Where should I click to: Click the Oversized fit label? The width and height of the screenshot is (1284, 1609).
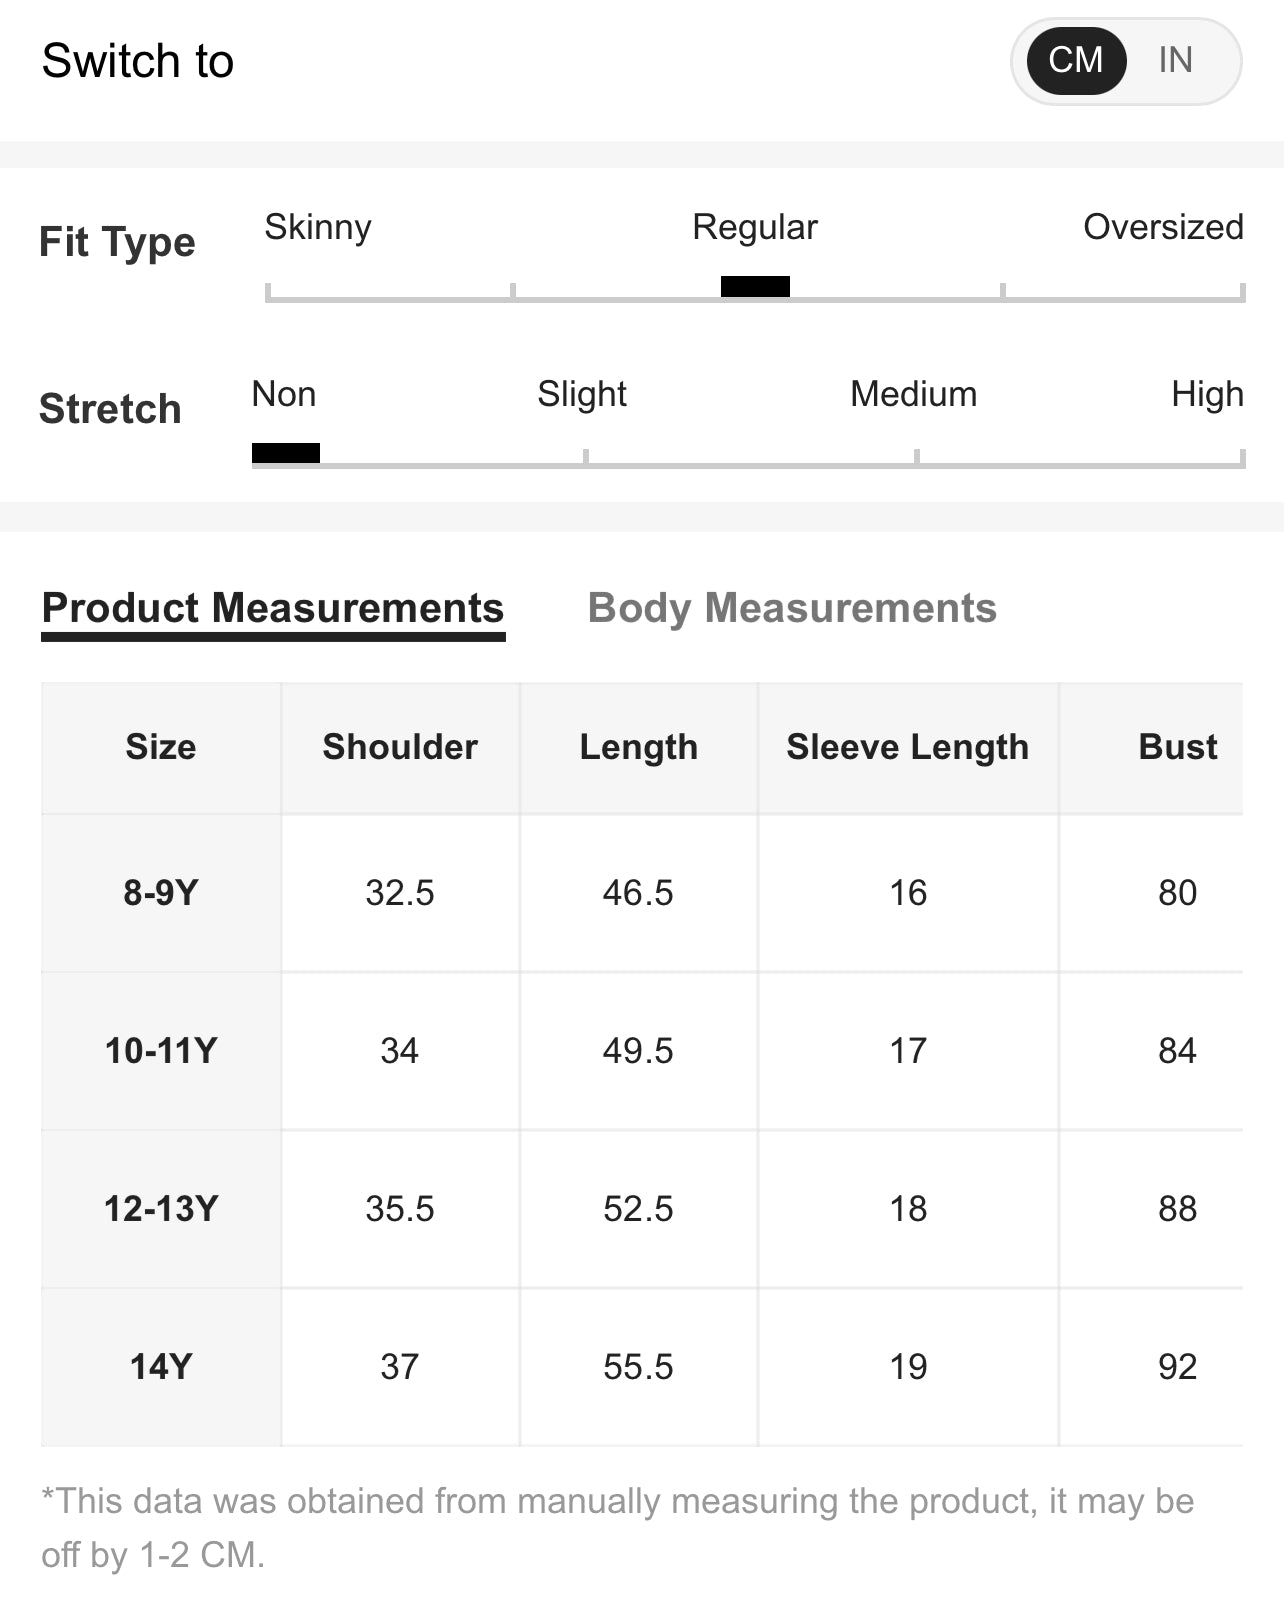[1163, 227]
